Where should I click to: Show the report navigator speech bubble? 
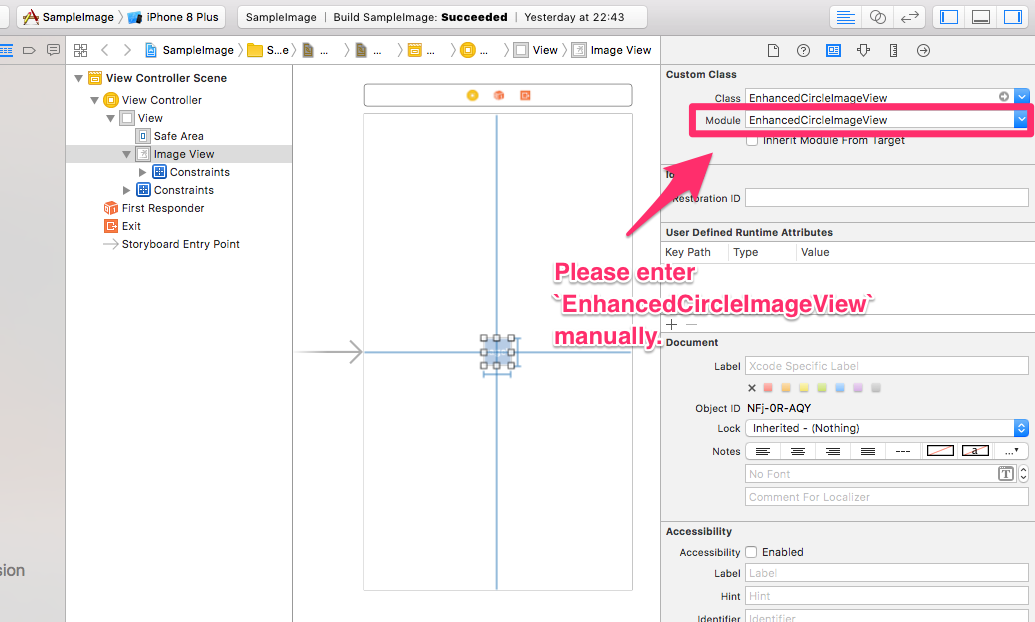tap(53, 50)
